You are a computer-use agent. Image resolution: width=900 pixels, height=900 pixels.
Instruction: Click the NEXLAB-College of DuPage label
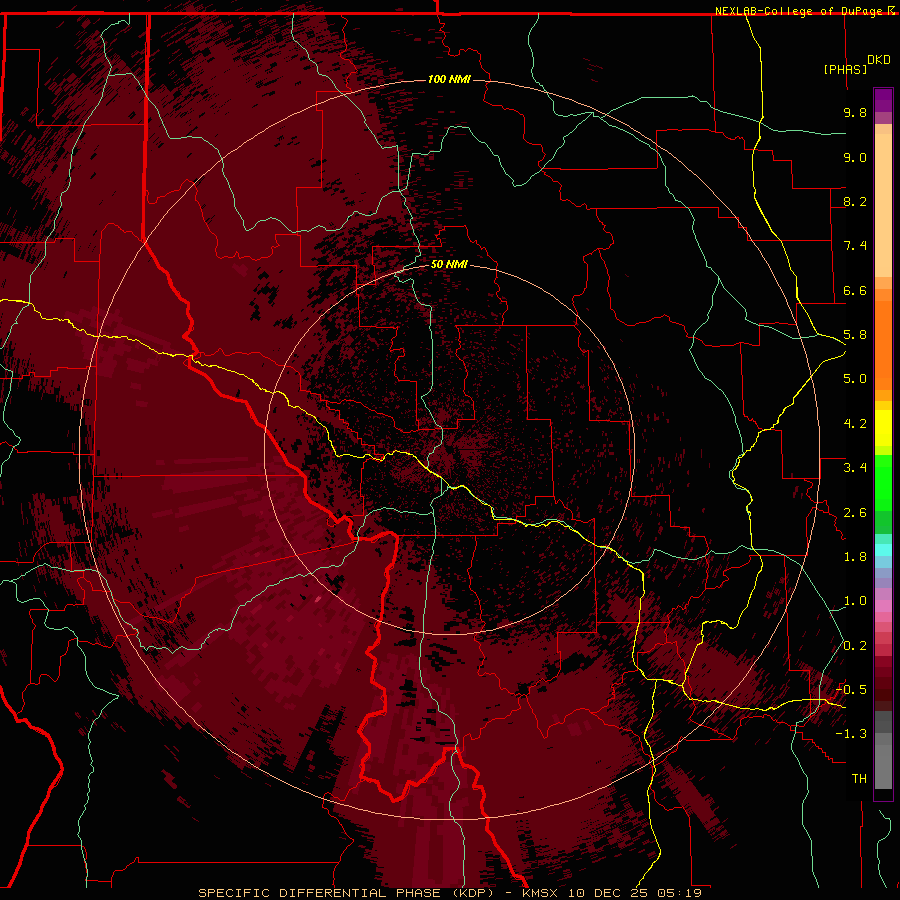click(800, 11)
